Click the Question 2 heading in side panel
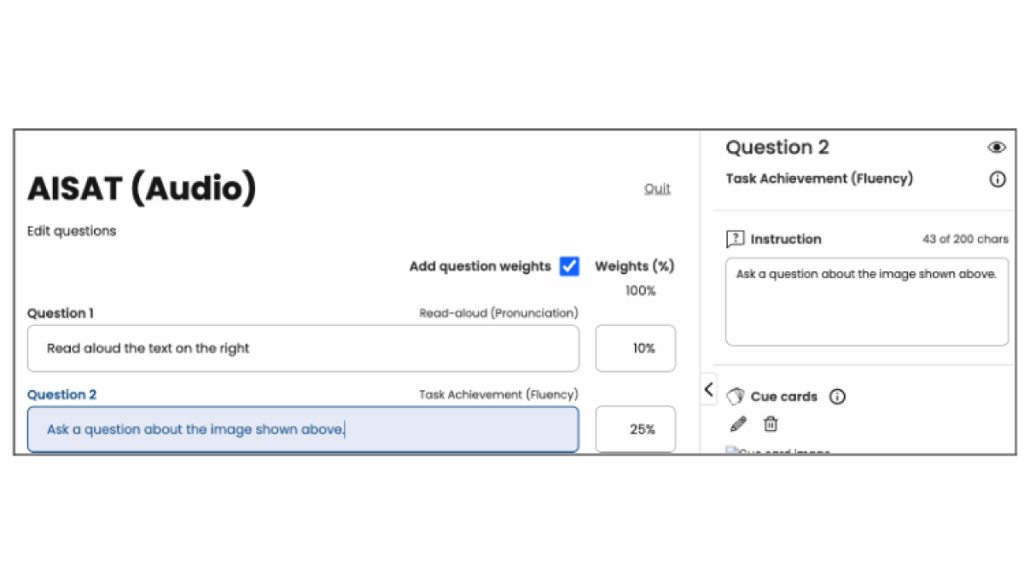The image size is (1024, 576). [777, 148]
